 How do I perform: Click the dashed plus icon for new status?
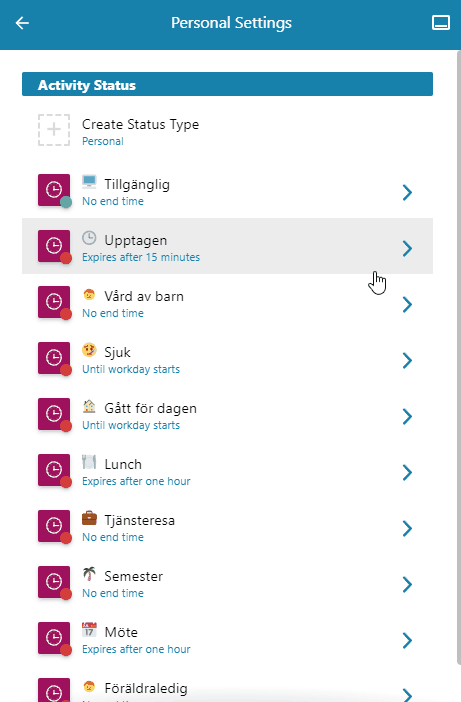54,130
